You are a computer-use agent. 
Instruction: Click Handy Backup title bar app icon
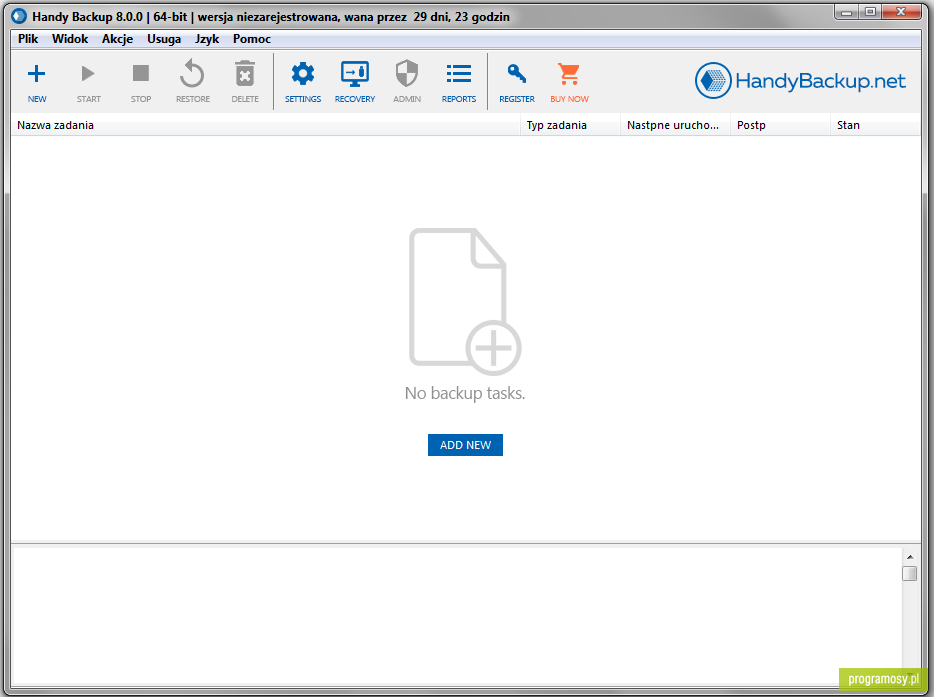pyautogui.click(x=20, y=16)
